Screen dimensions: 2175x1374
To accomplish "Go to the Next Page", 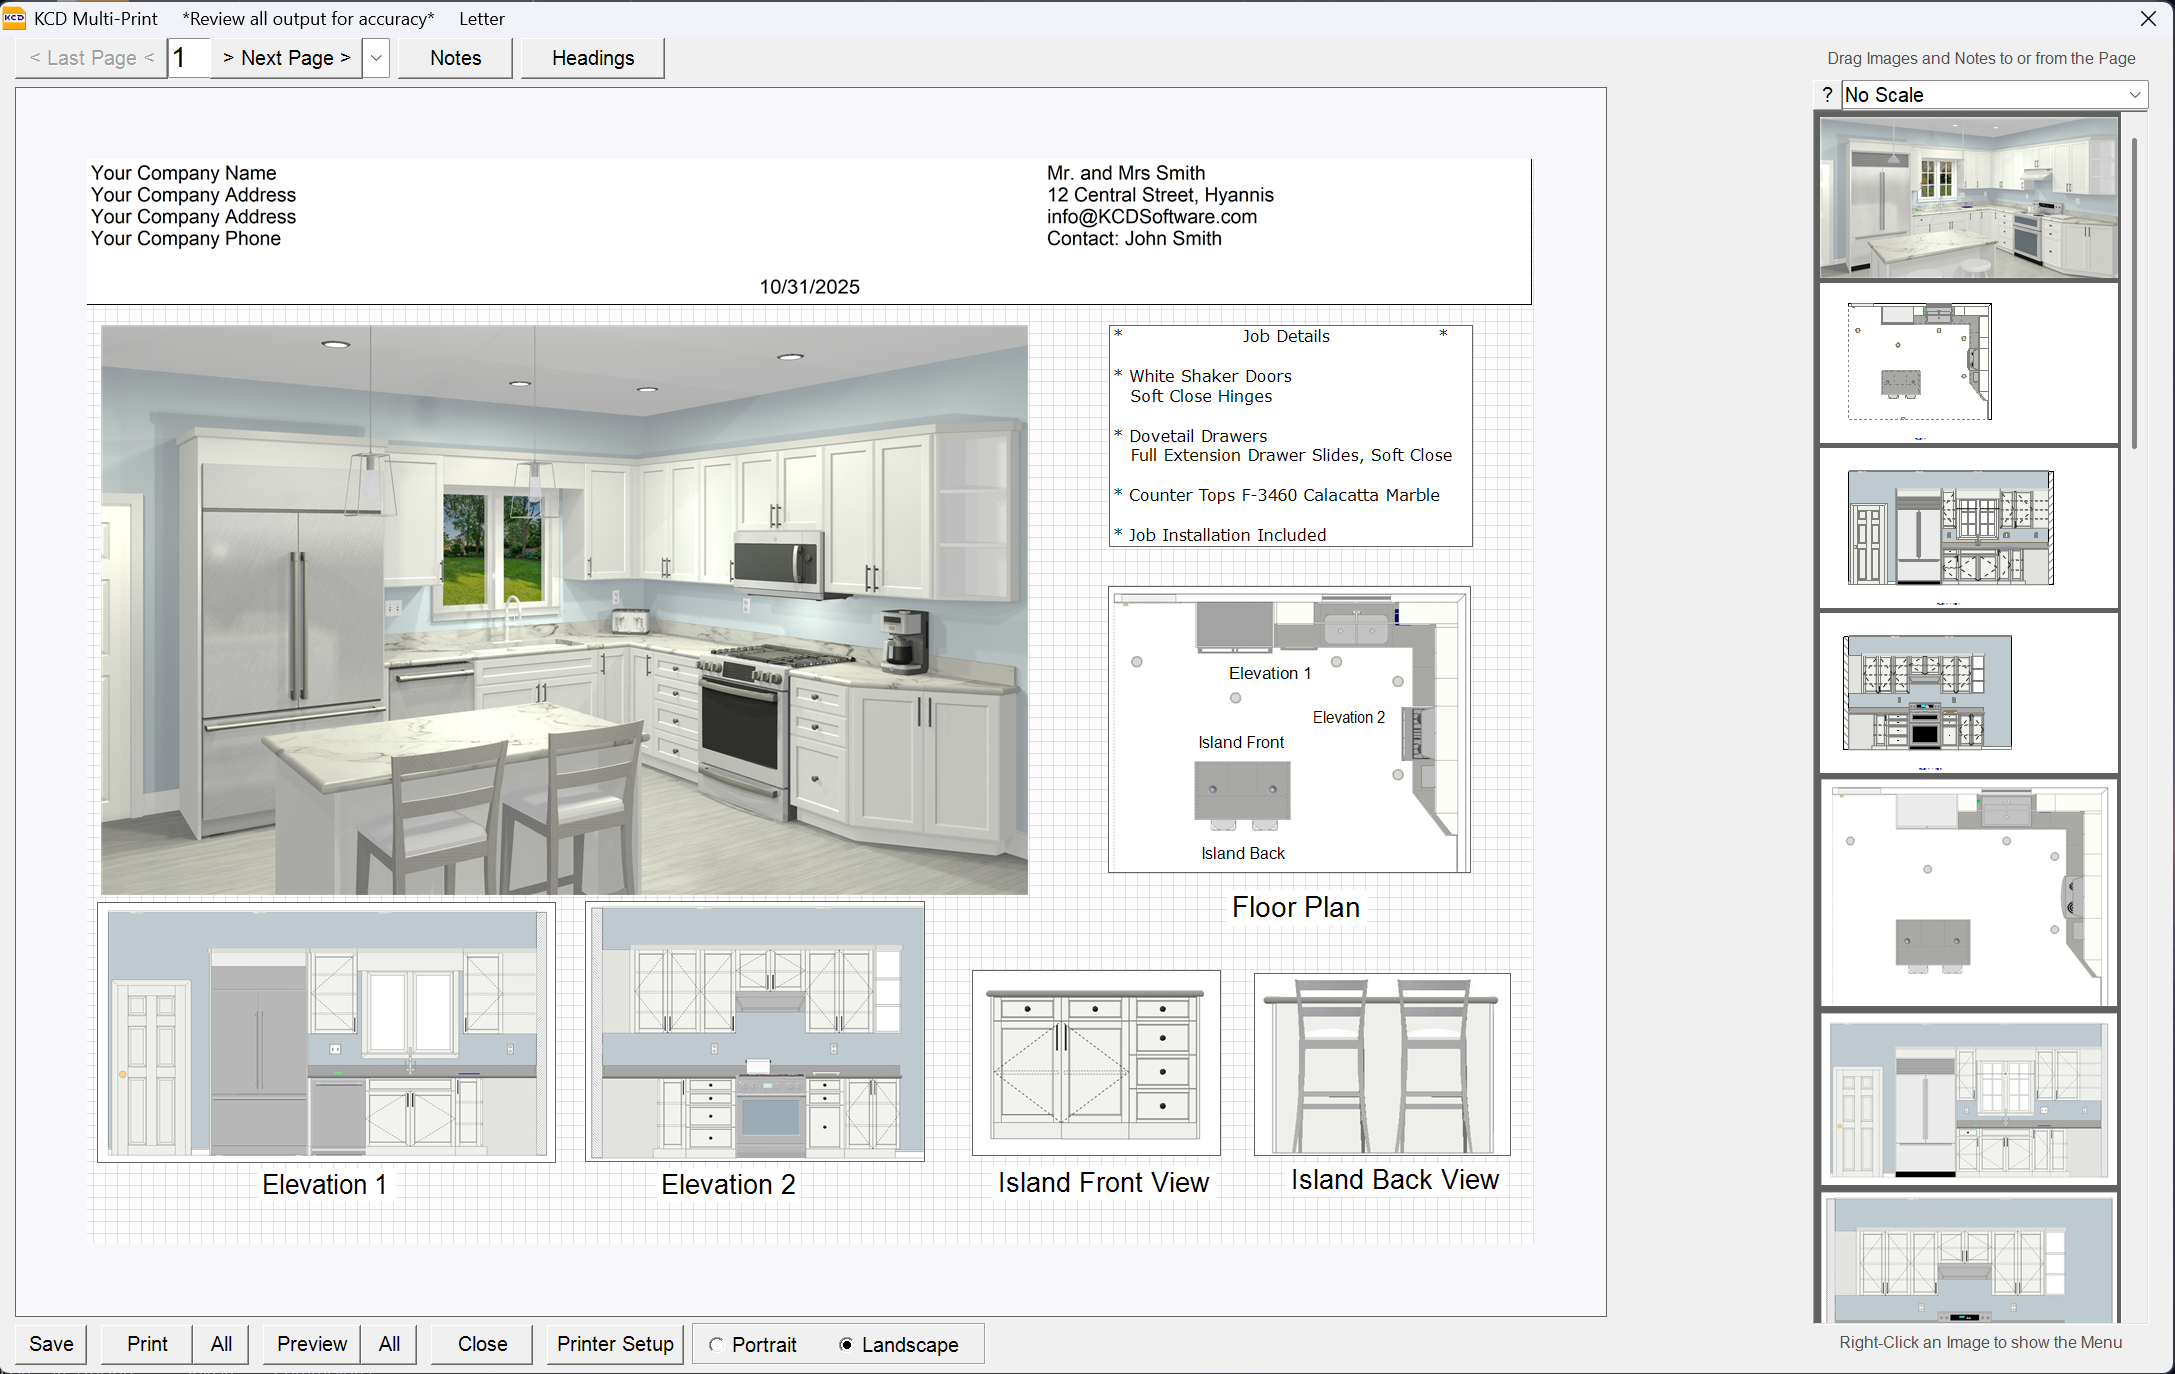I will pyautogui.click(x=287, y=58).
